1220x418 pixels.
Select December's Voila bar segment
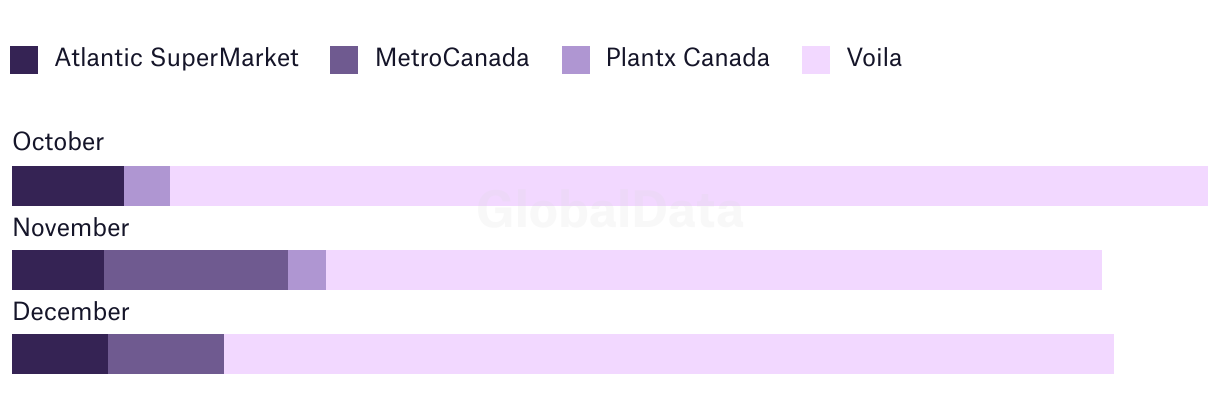click(669, 354)
